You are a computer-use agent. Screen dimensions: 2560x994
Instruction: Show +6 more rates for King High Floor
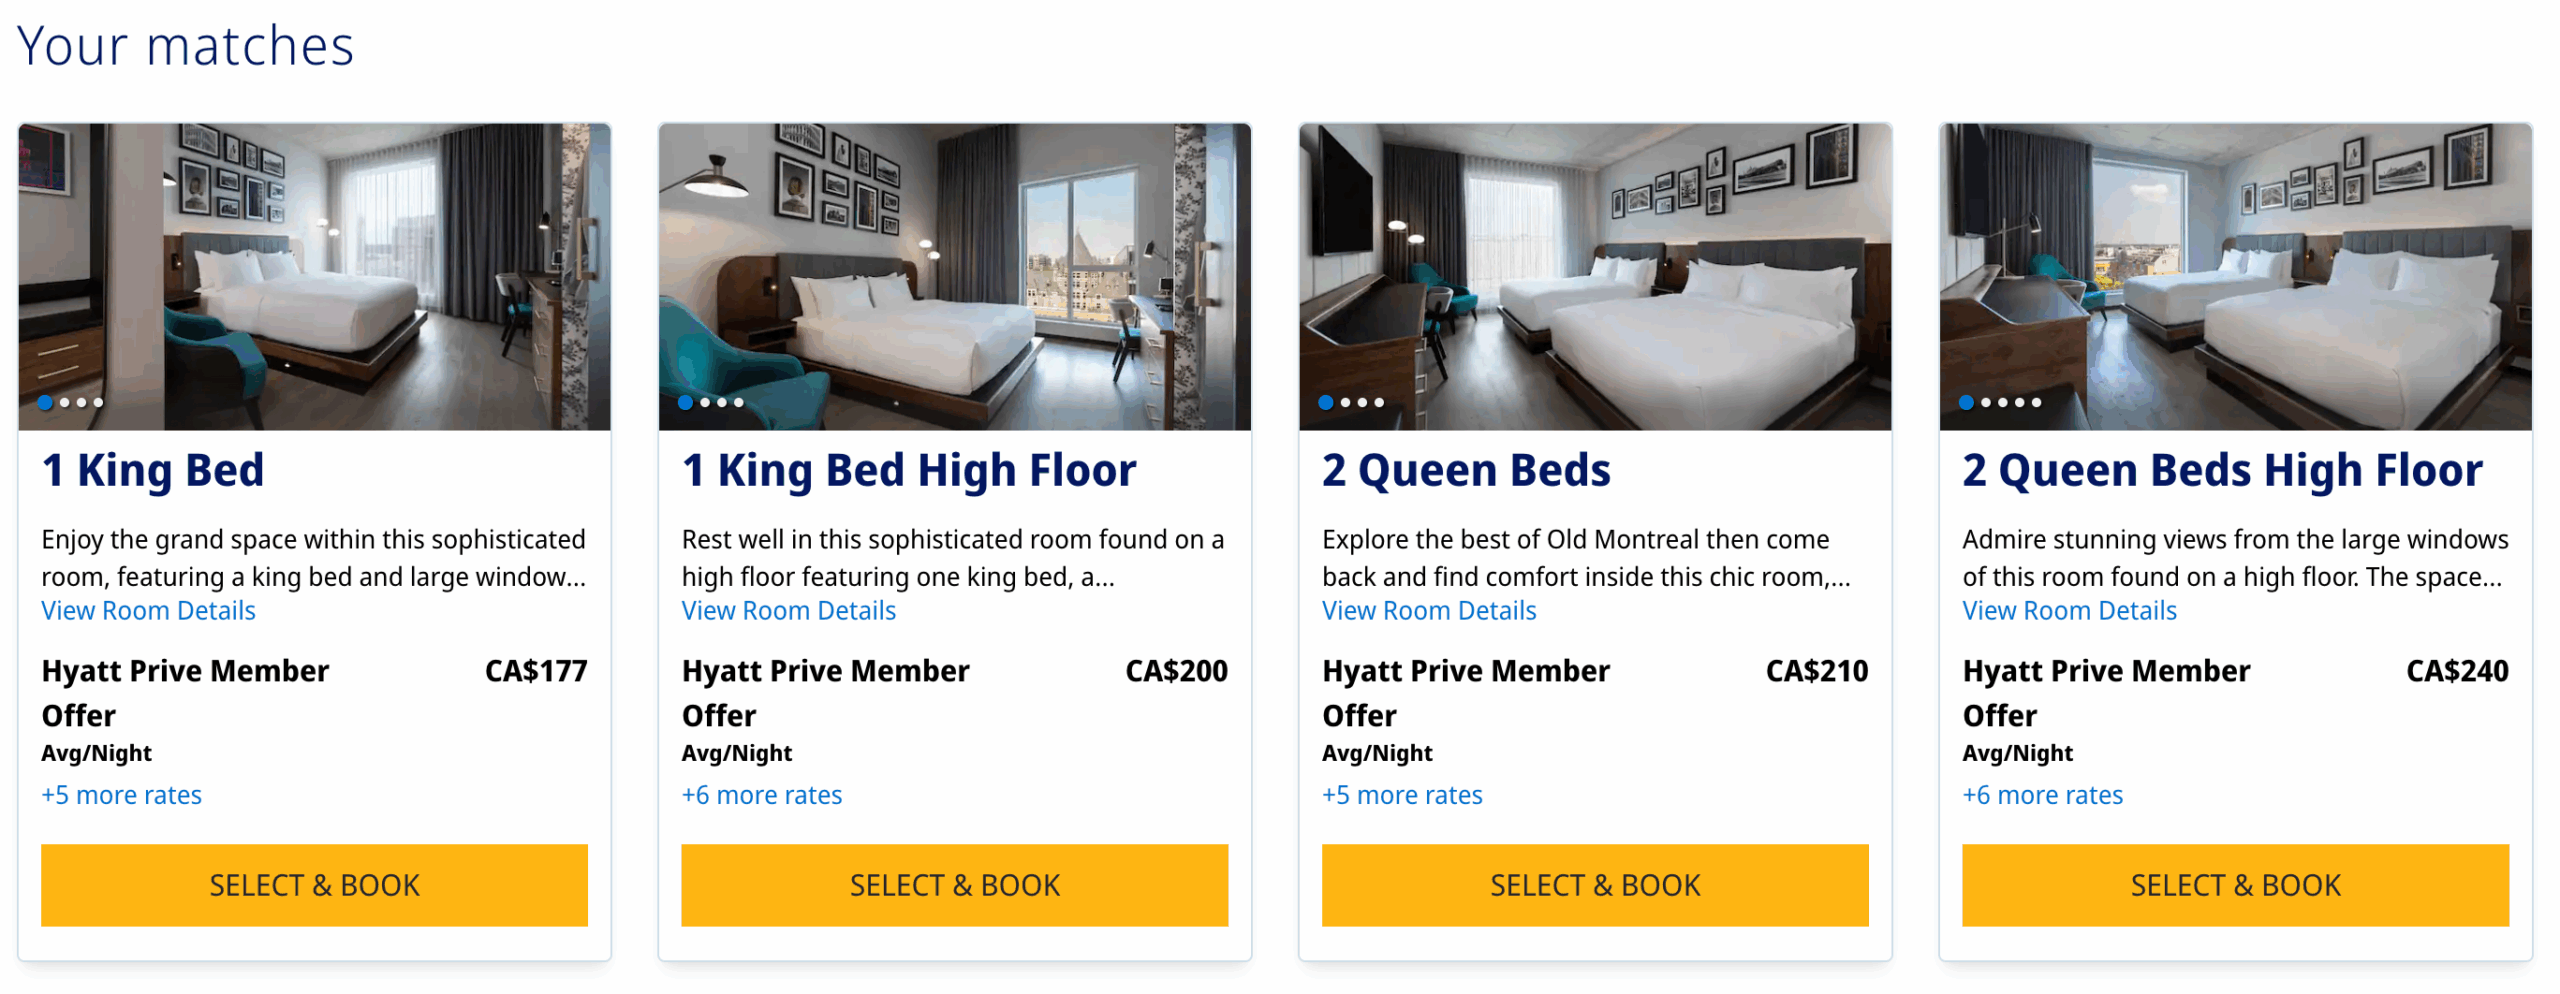point(761,795)
